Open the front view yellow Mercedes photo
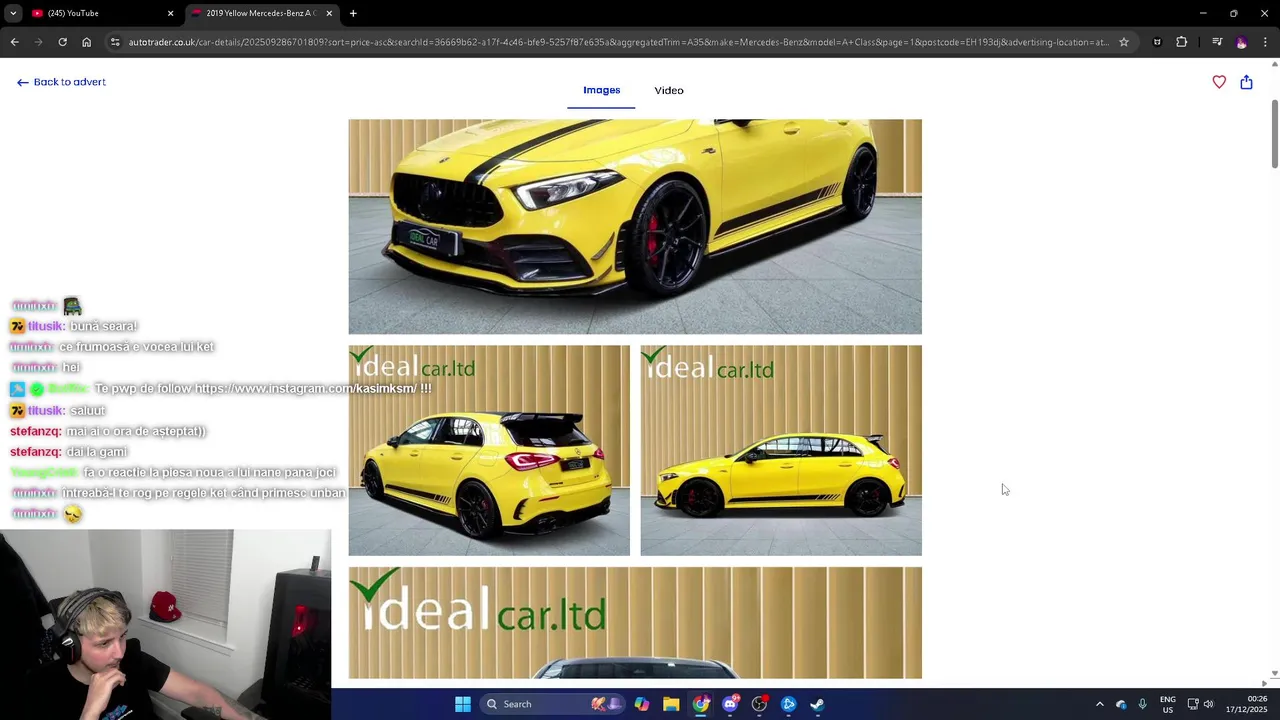This screenshot has height=720, width=1280. 635,226
